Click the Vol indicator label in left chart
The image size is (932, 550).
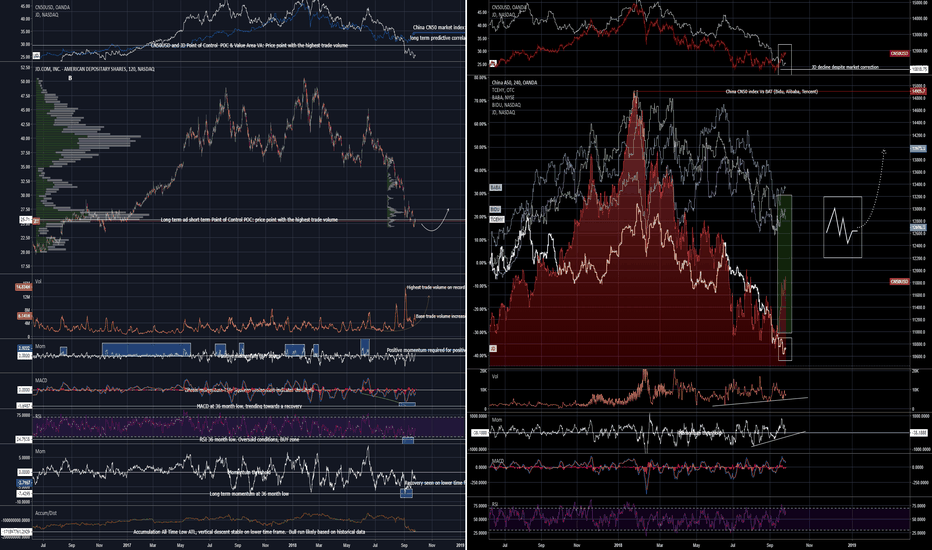pyautogui.click(x=38, y=281)
